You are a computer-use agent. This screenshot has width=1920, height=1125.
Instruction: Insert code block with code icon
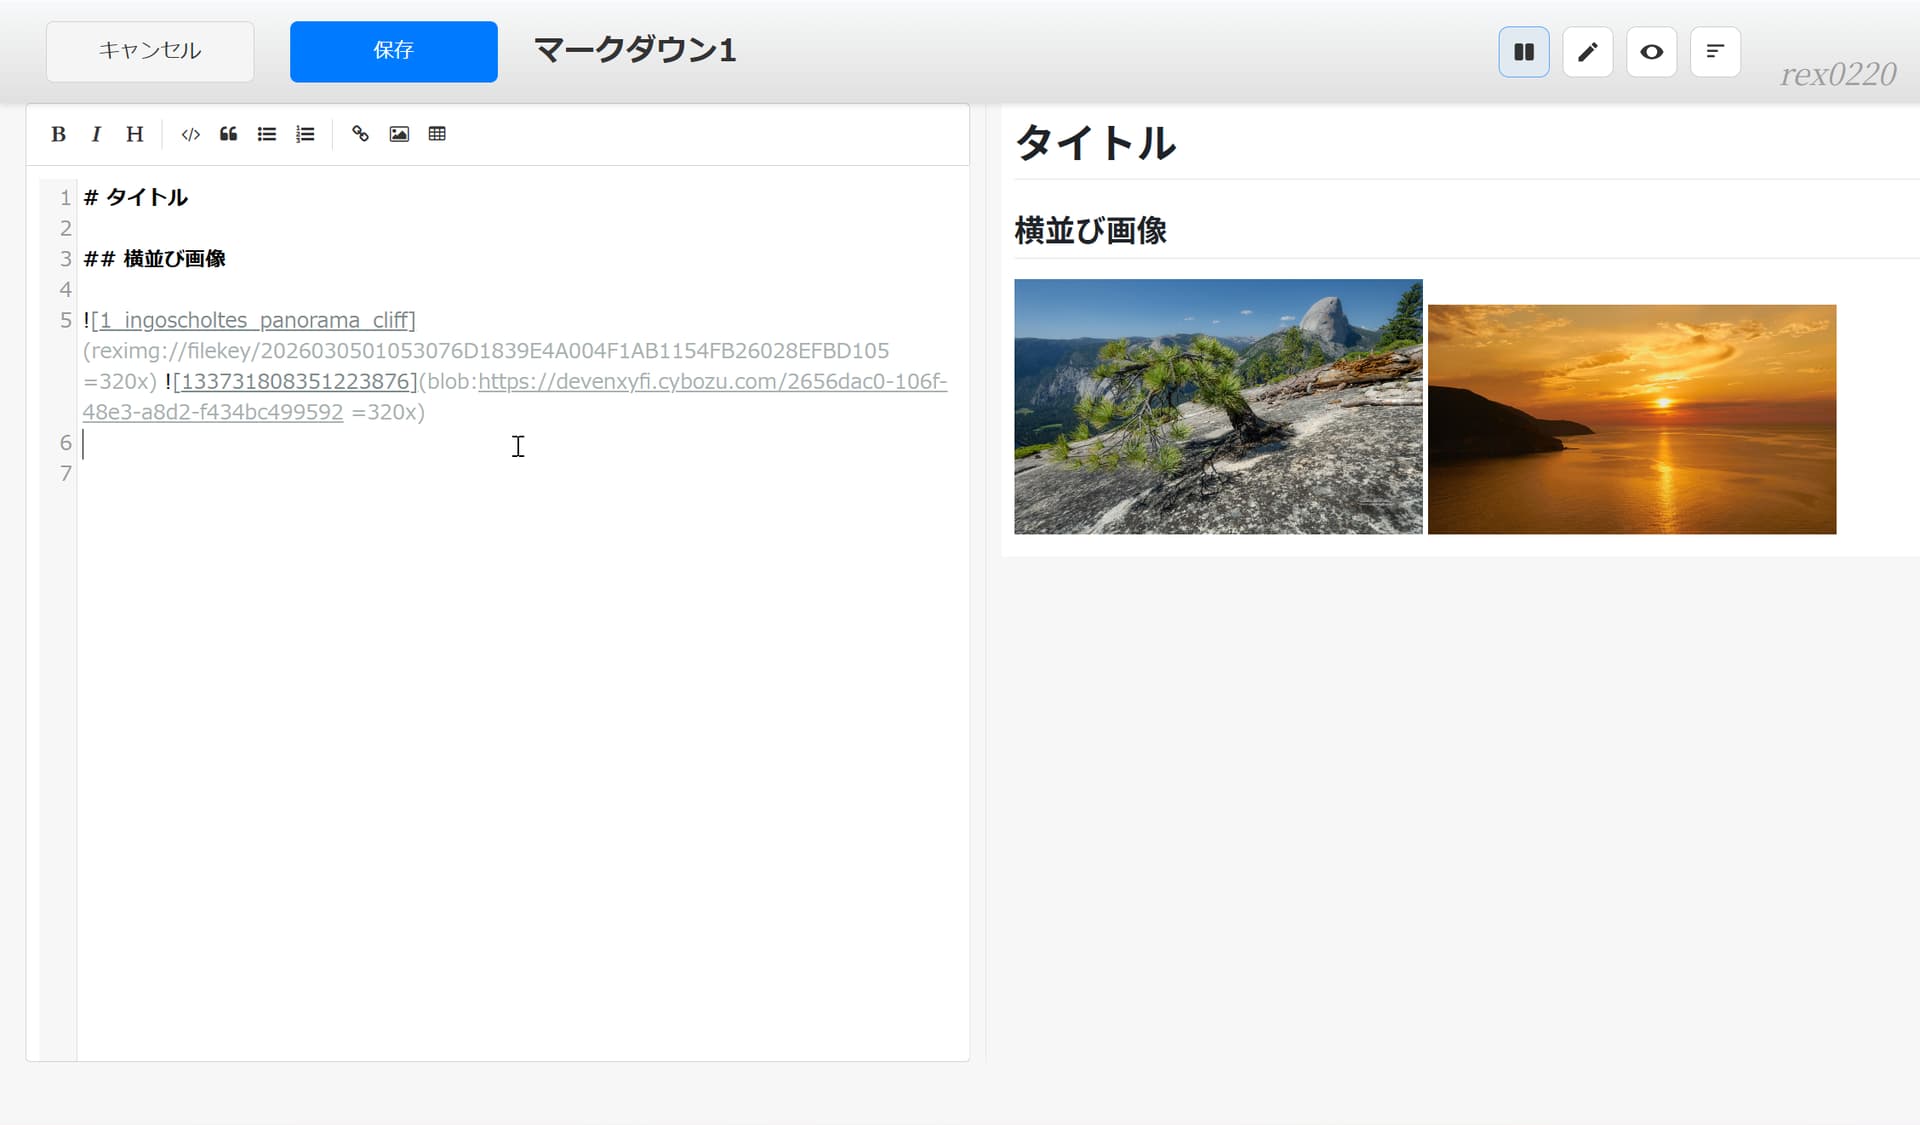(x=190, y=134)
